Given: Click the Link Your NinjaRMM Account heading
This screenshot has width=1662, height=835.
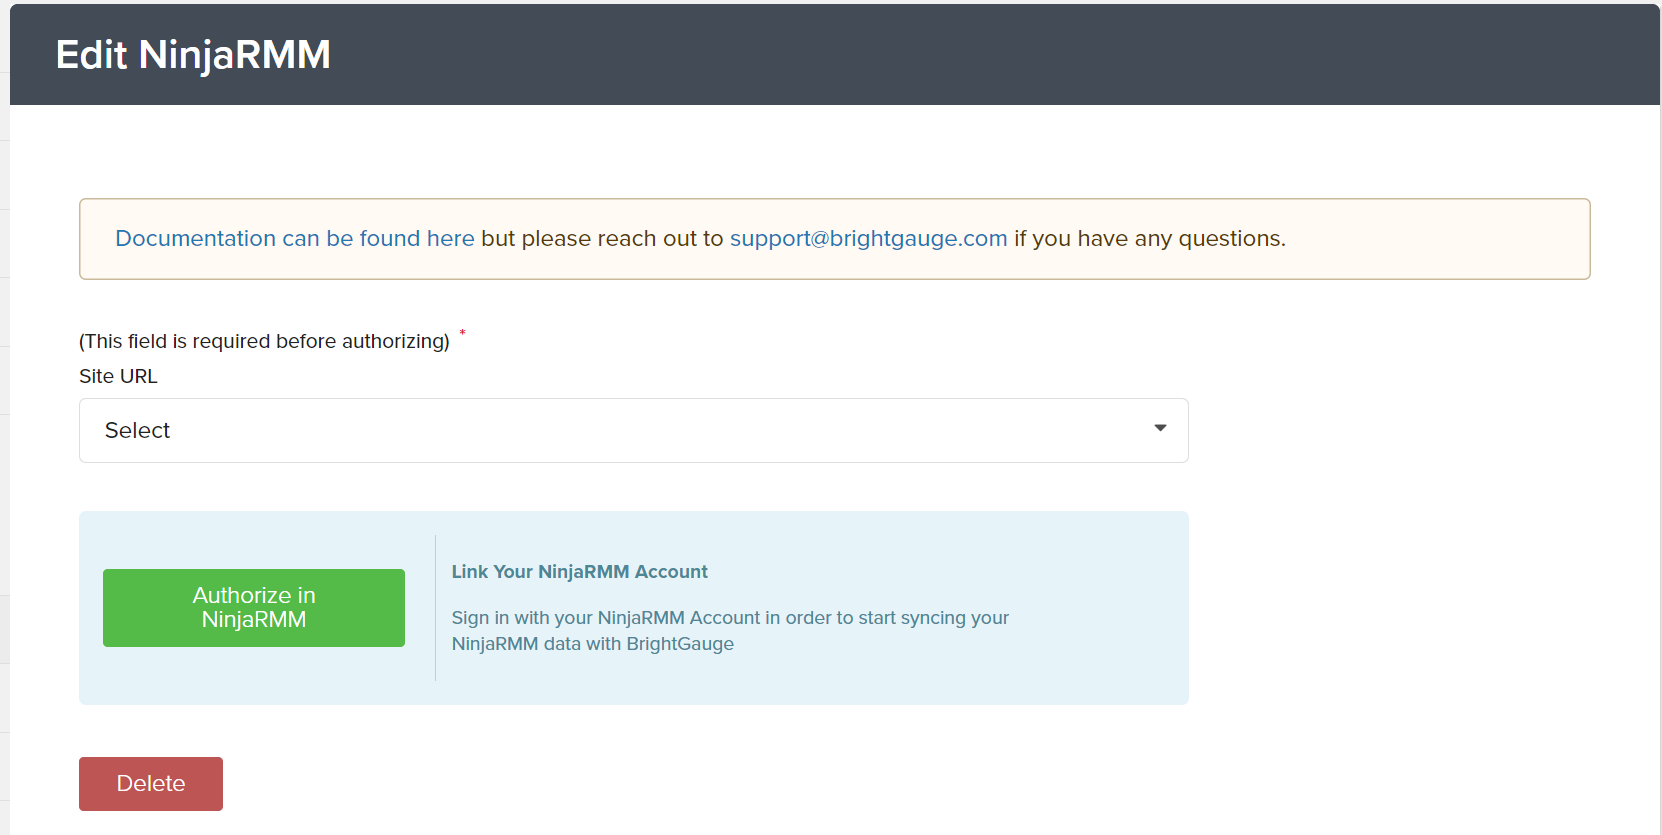Looking at the screenshot, I should 579,572.
